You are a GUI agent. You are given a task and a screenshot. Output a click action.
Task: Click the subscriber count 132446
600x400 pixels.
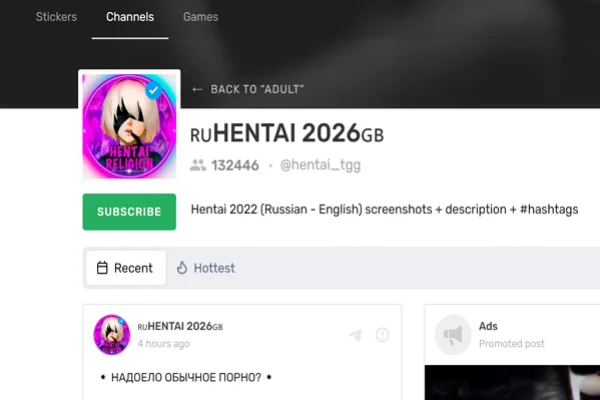pyautogui.click(x=235, y=165)
